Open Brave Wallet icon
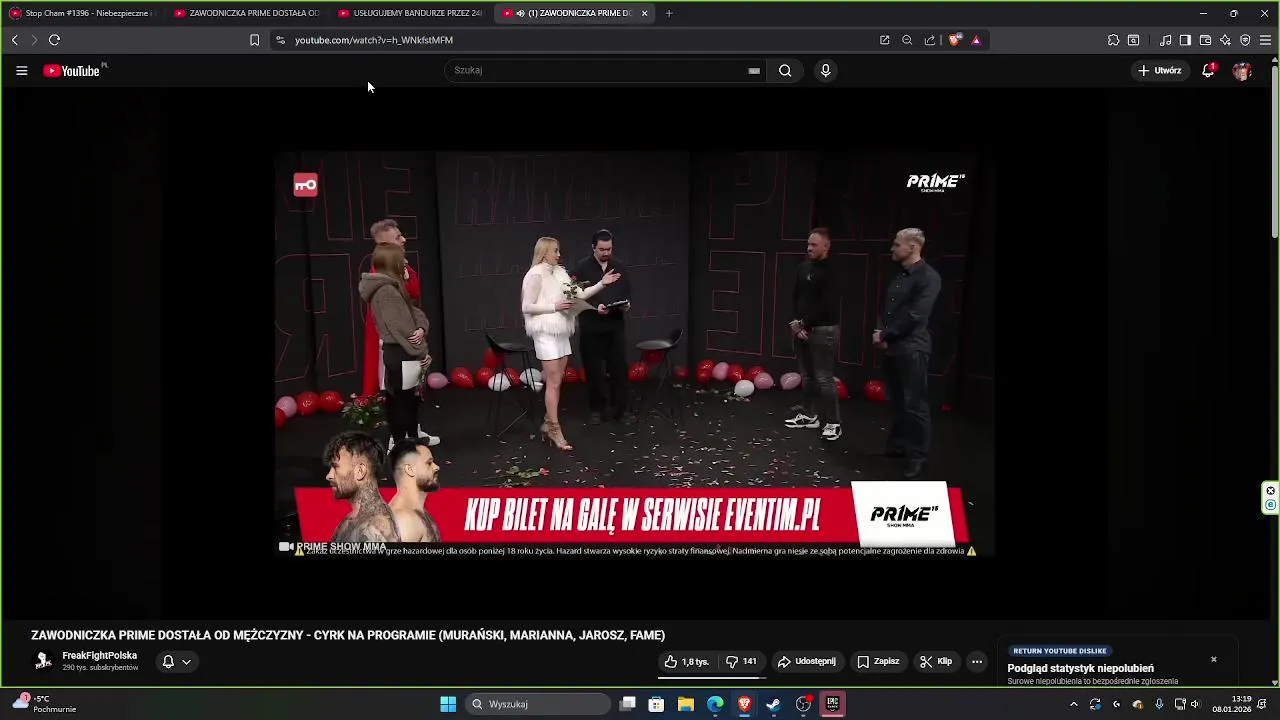Screen dimensions: 1280x720 click(x=1205, y=40)
